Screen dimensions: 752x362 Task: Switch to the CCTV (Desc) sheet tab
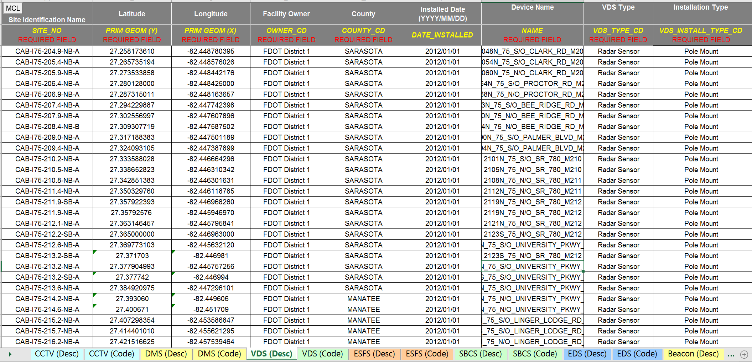coord(57,354)
